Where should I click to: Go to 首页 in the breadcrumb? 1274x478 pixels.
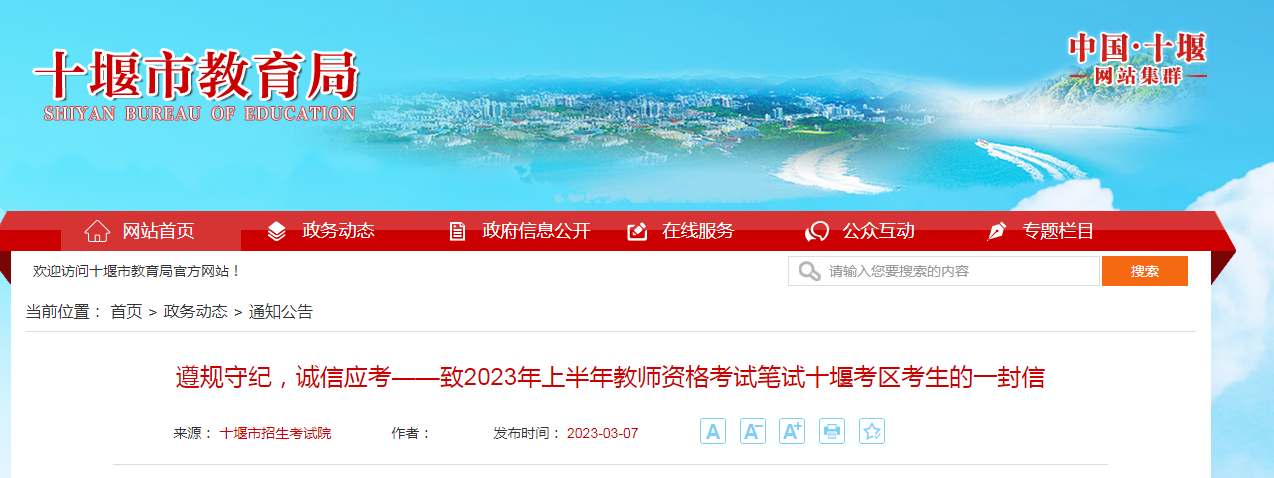(x=126, y=312)
